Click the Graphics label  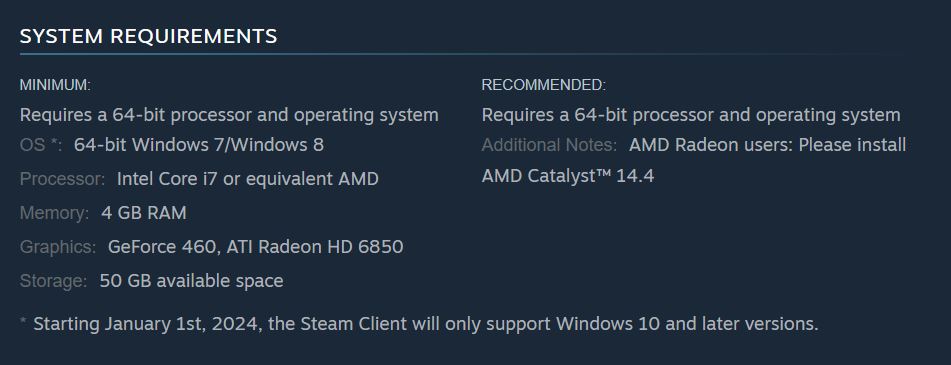click(x=58, y=247)
